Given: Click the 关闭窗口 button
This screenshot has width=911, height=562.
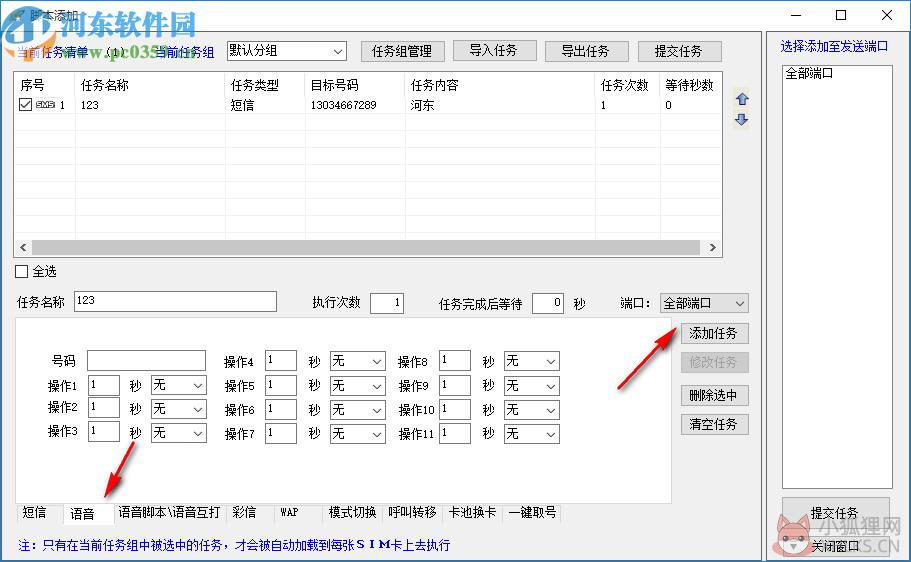Looking at the screenshot, I should click(835, 546).
